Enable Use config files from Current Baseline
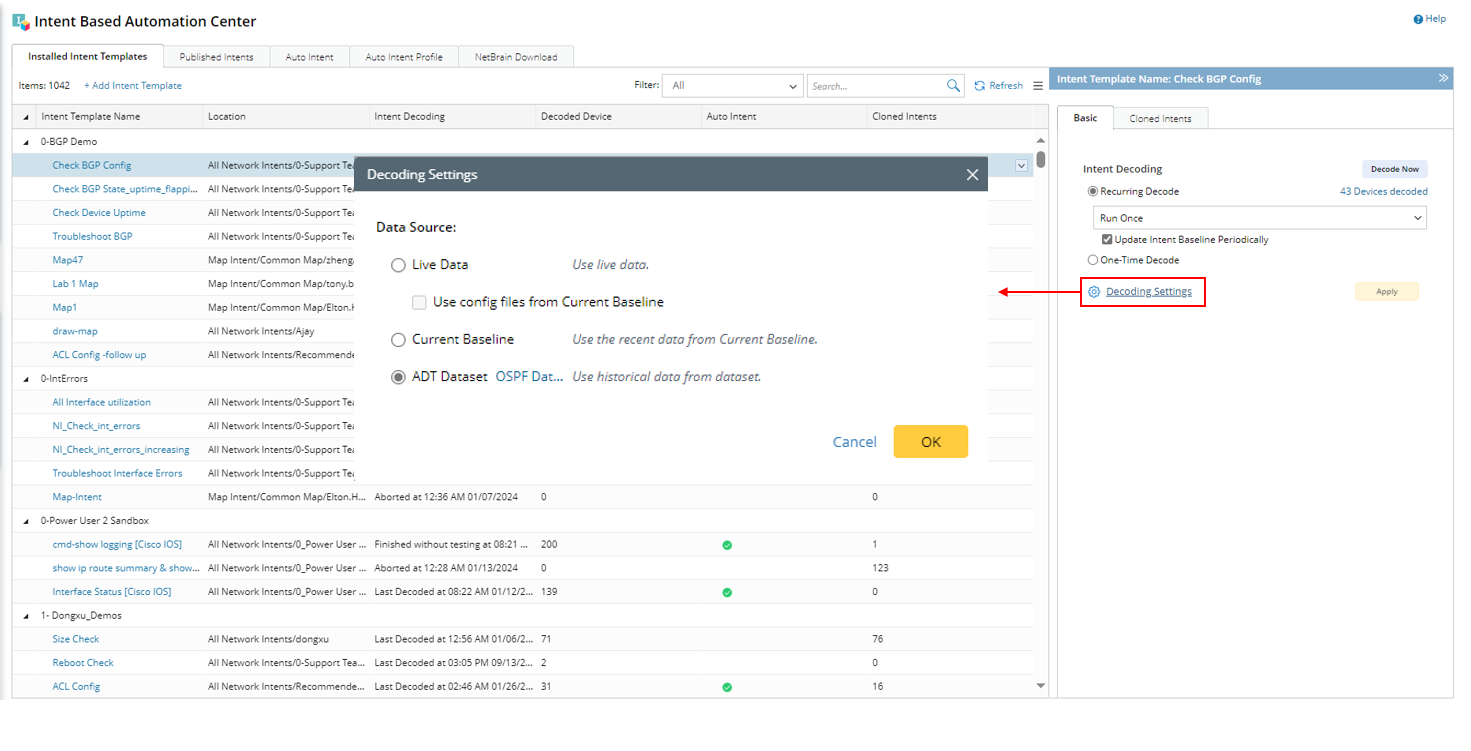Screen dimensions: 1471x751 (420, 302)
